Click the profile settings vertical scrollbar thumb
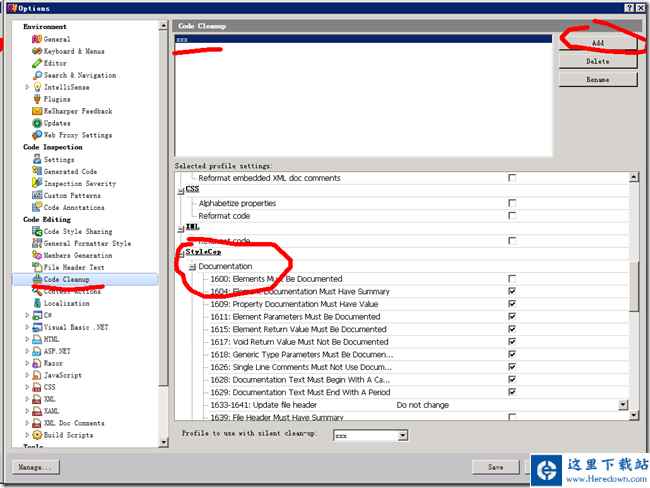Viewport: 650px width, 488px height. click(633, 286)
